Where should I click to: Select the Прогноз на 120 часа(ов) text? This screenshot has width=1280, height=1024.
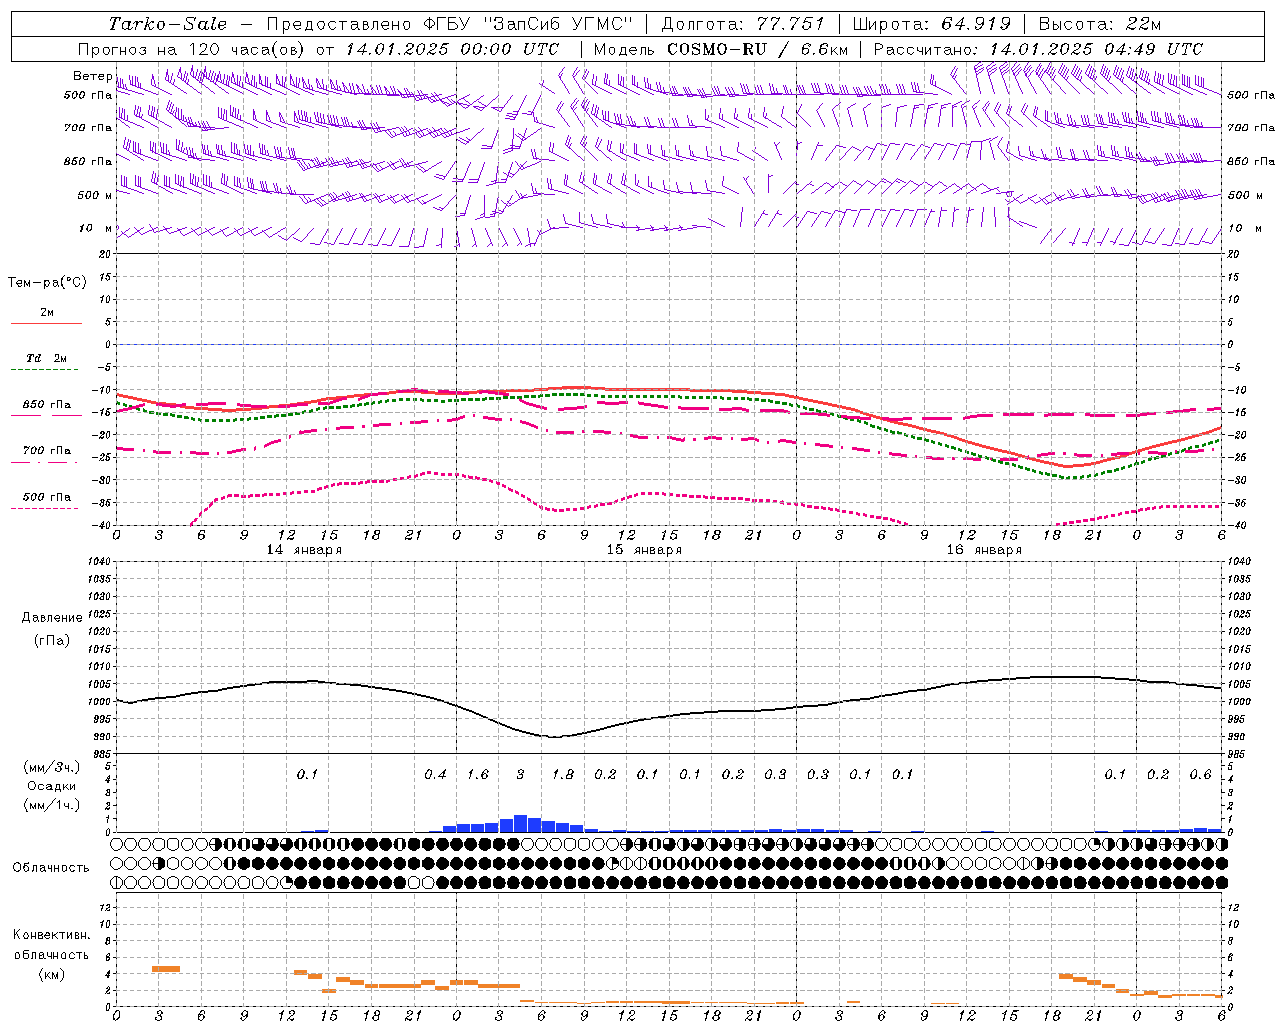tap(193, 49)
